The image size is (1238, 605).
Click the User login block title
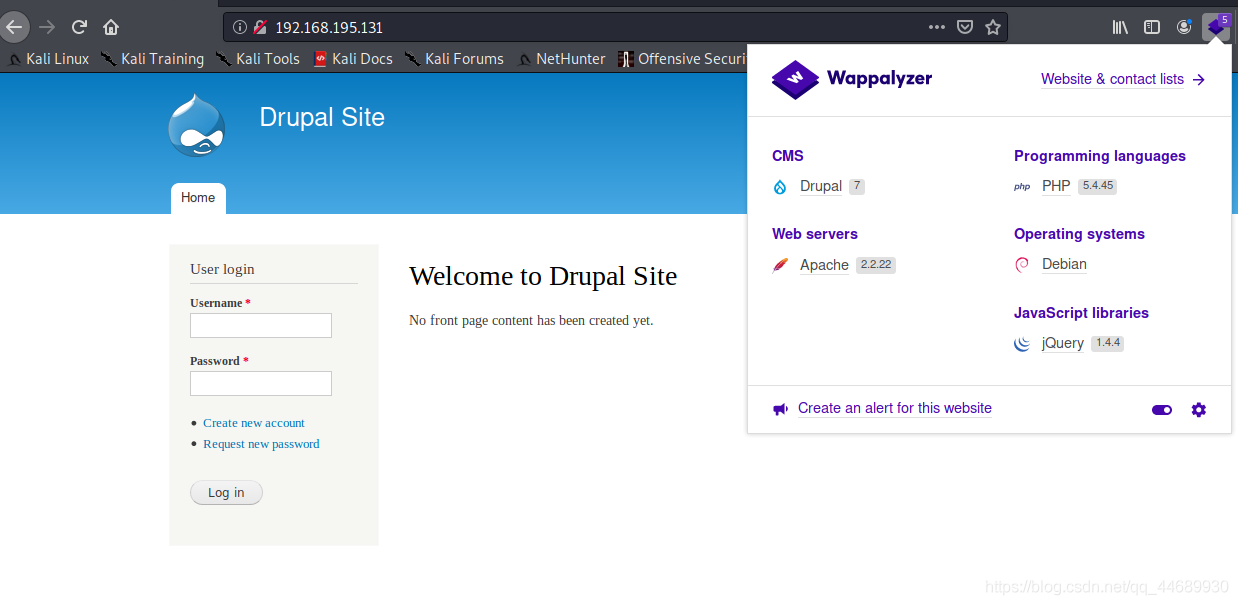(222, 269)
